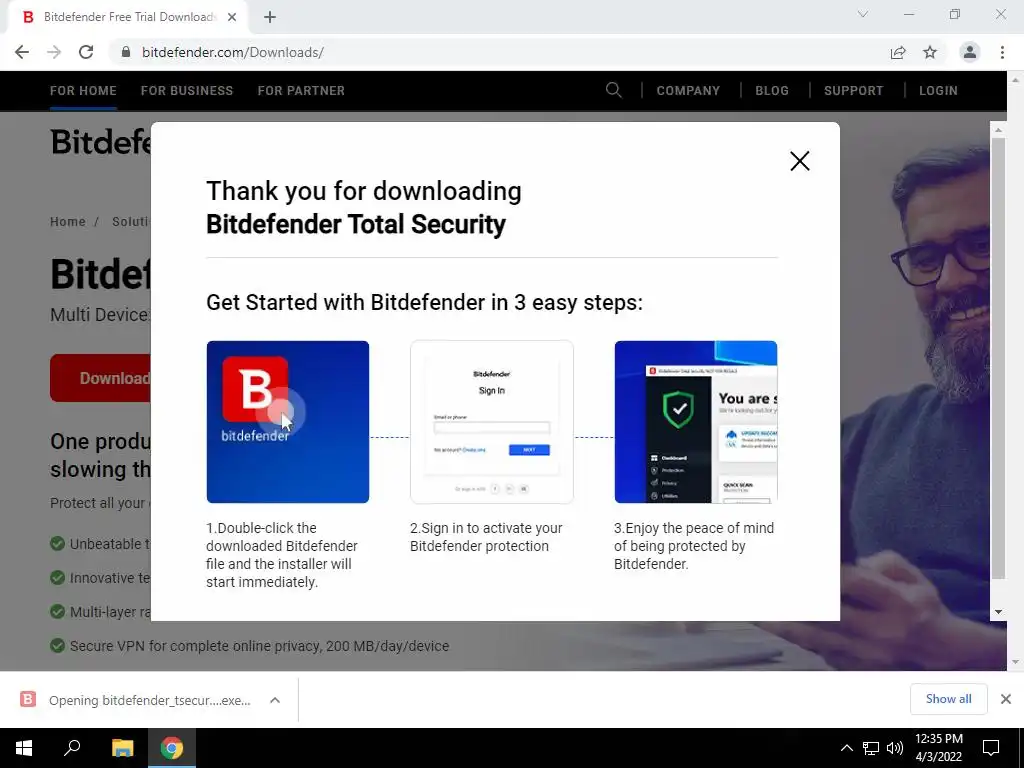Bookmark this page with the star icon
Image resolution: width=1024 pixels, height=768 pixels.
(930, 52)
